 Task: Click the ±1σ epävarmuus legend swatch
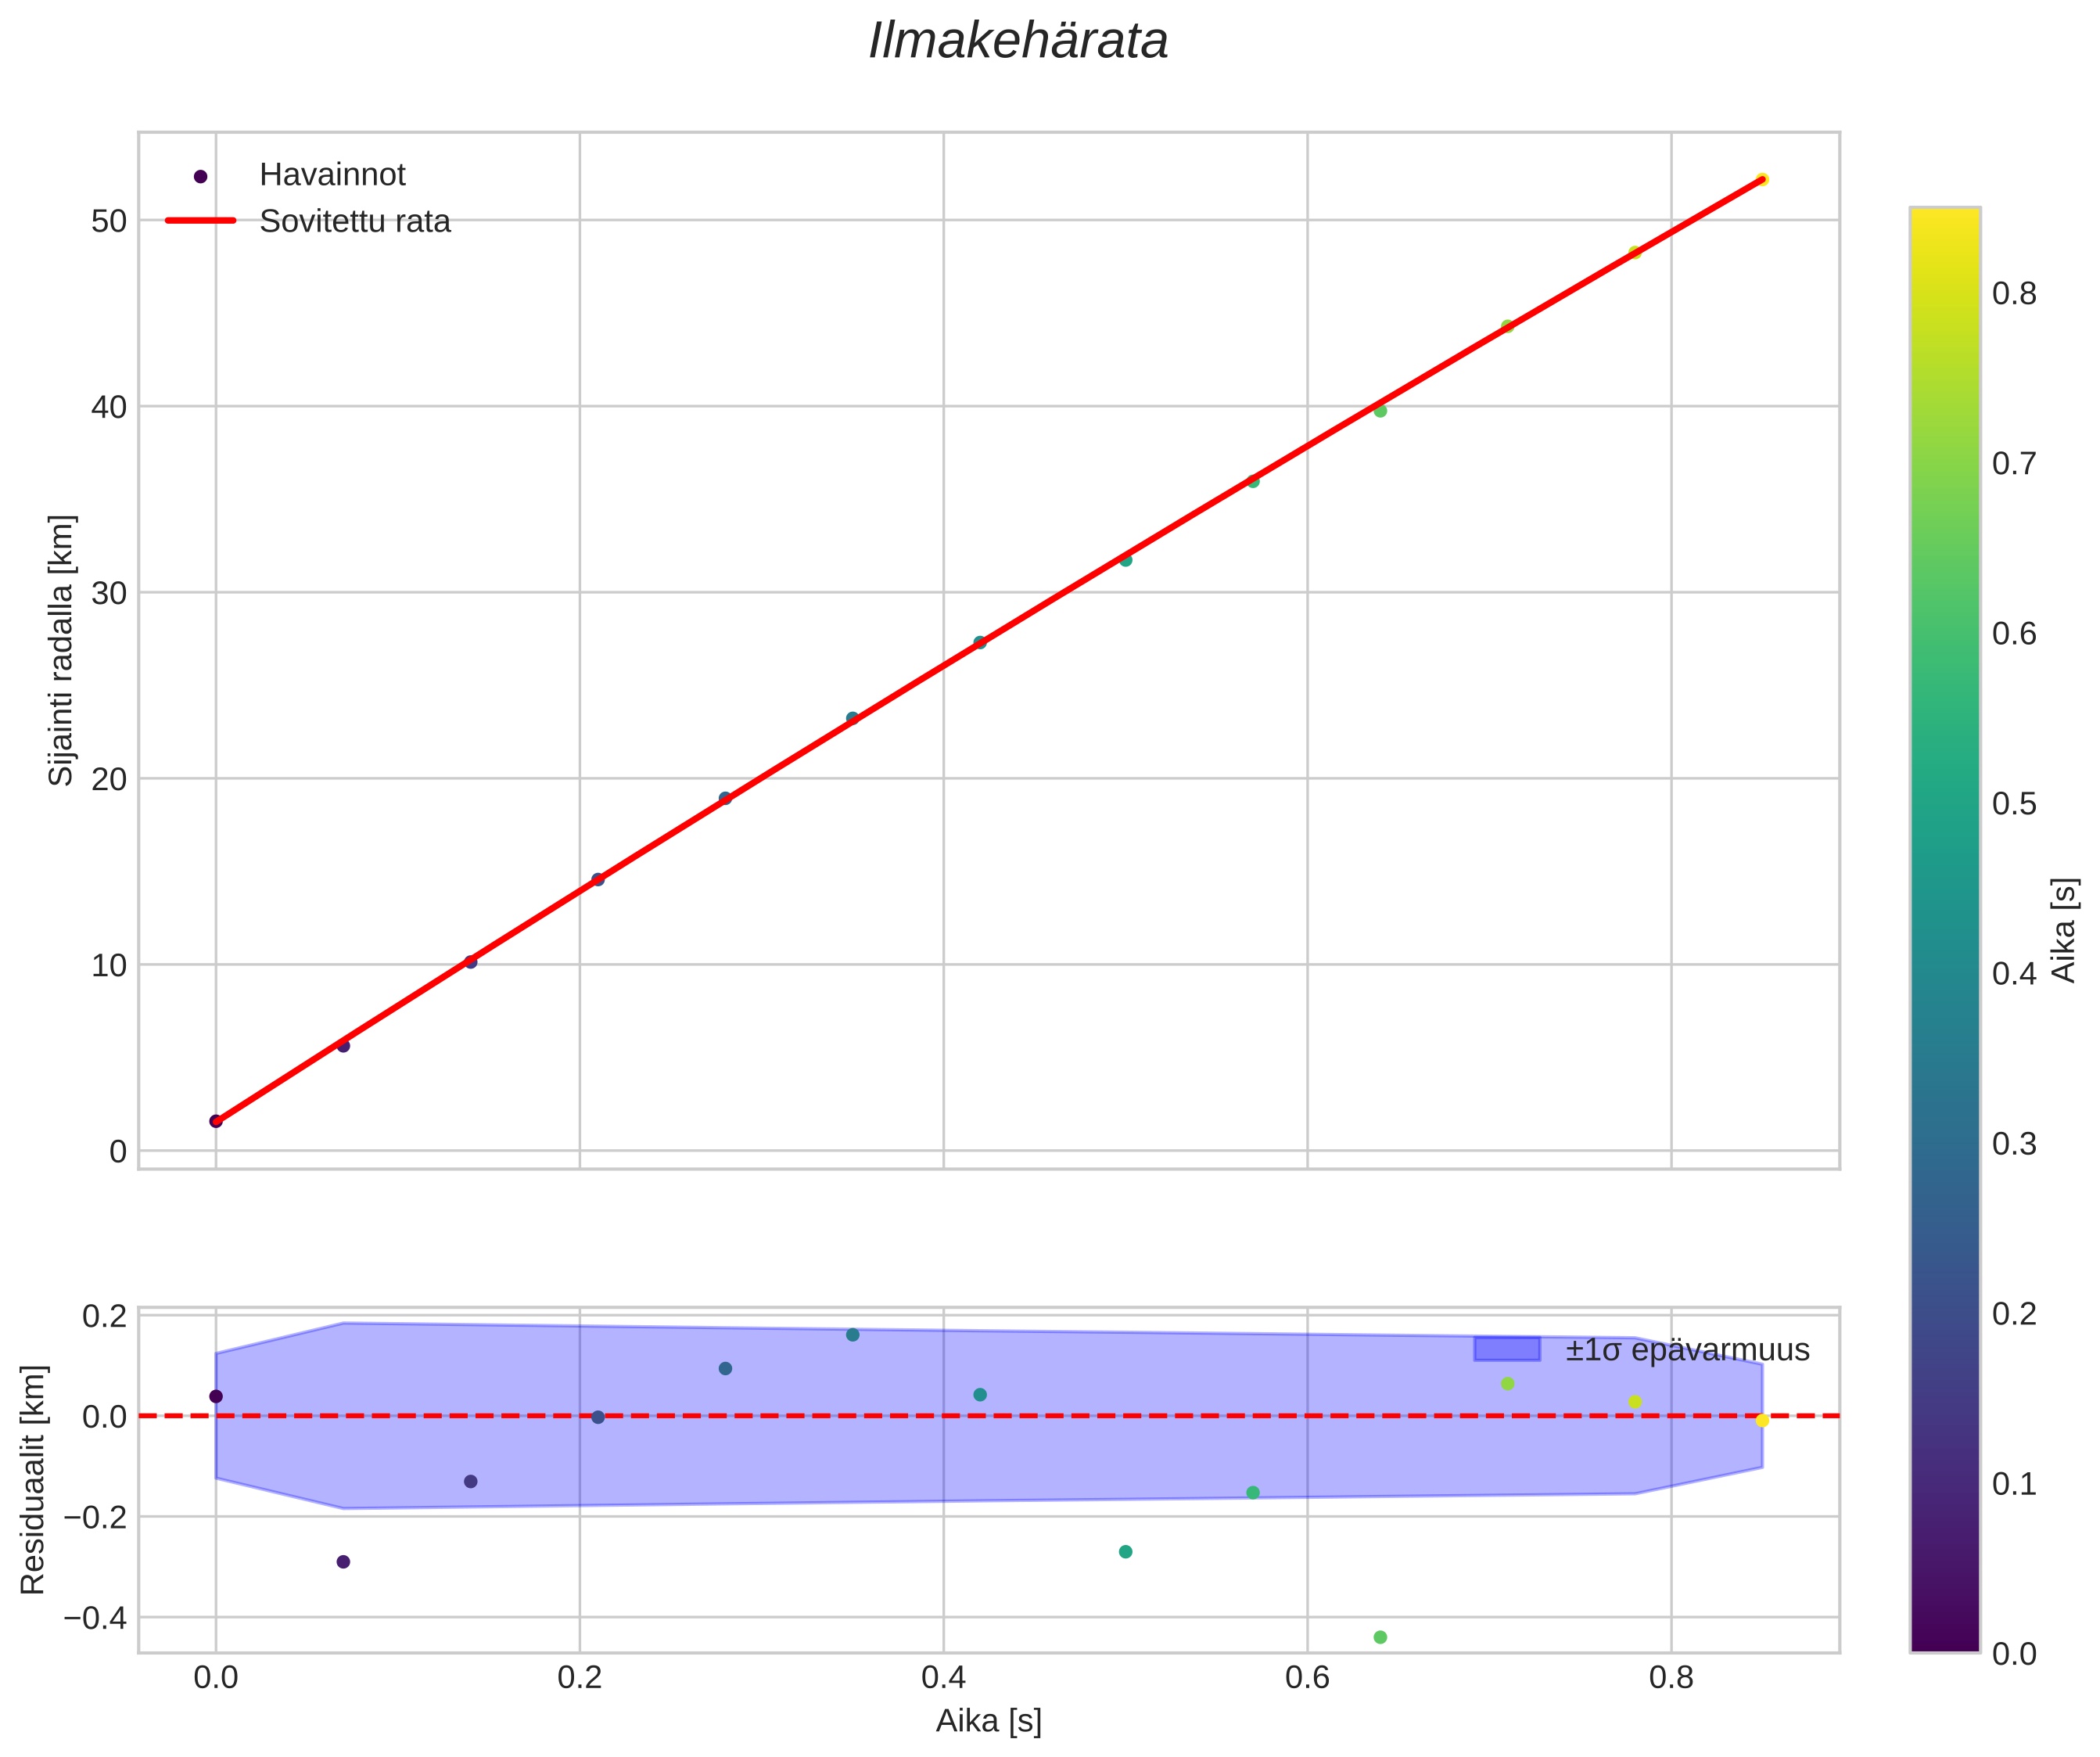1506,1349
